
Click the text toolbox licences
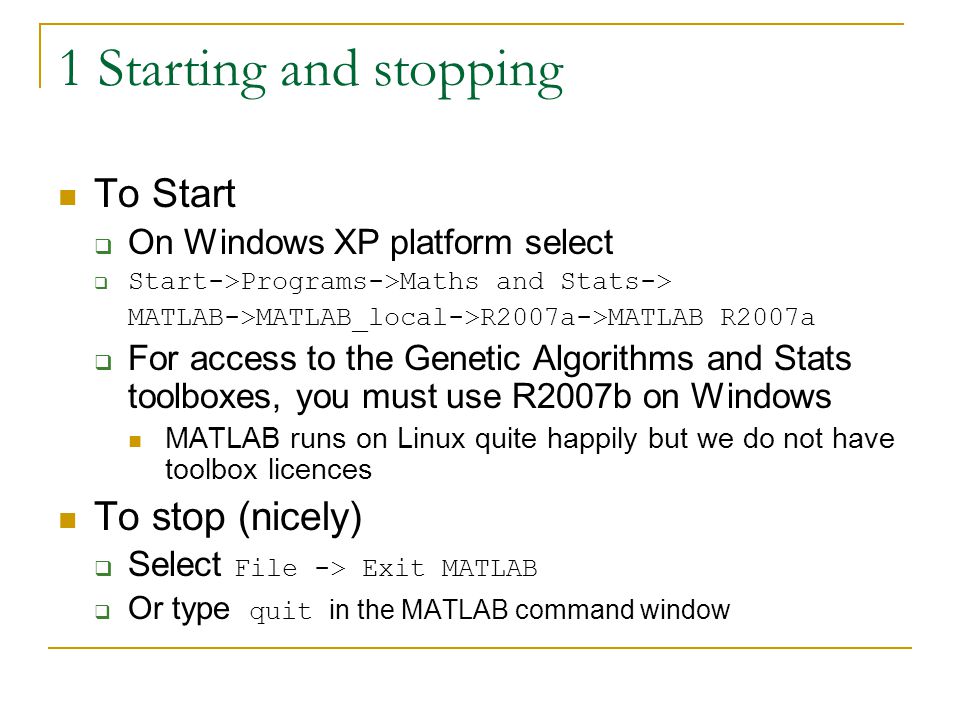(x=268, y=470)
